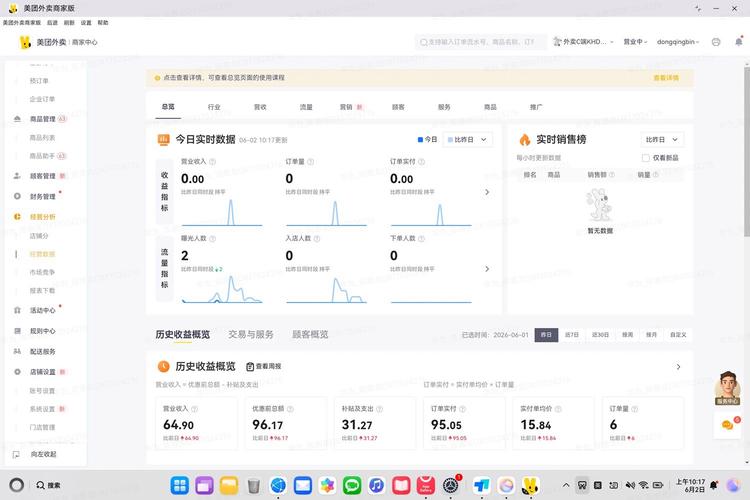This screenshot has height=500, width=750.
Task: Click help icon next to 实付单均价
Action: pyautogui.click(x=558, y=409)
